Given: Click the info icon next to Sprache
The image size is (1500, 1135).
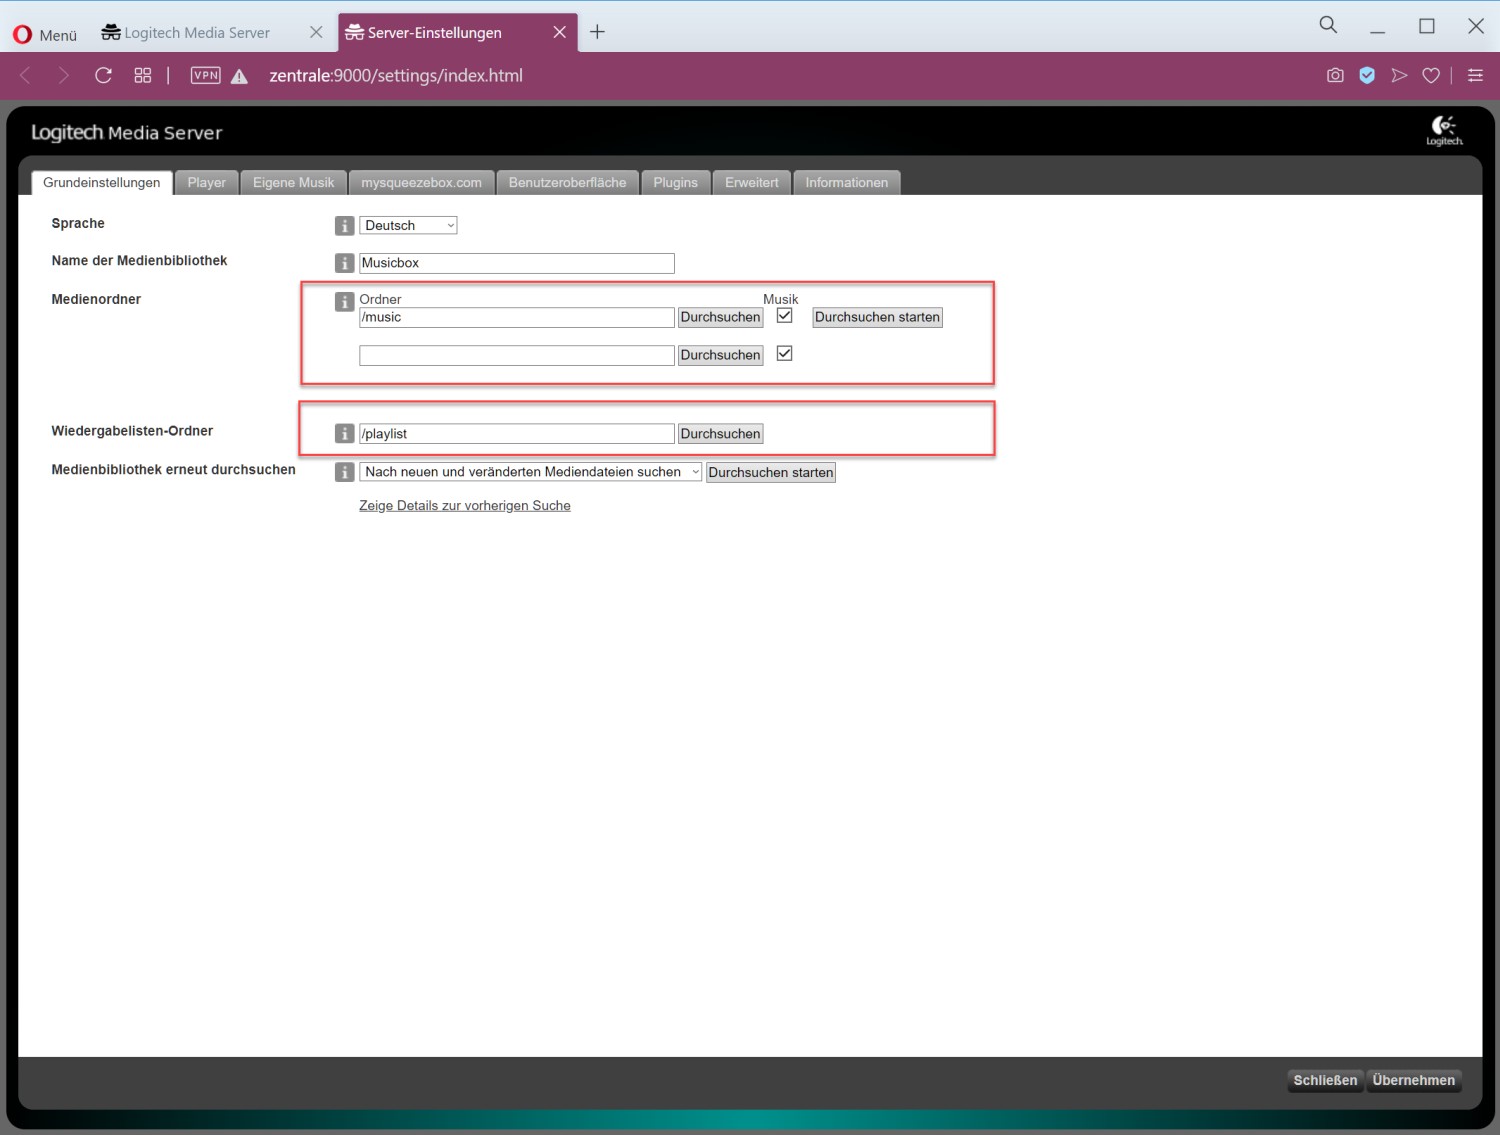Looking at the screenshot, I should tap(344, 226).
